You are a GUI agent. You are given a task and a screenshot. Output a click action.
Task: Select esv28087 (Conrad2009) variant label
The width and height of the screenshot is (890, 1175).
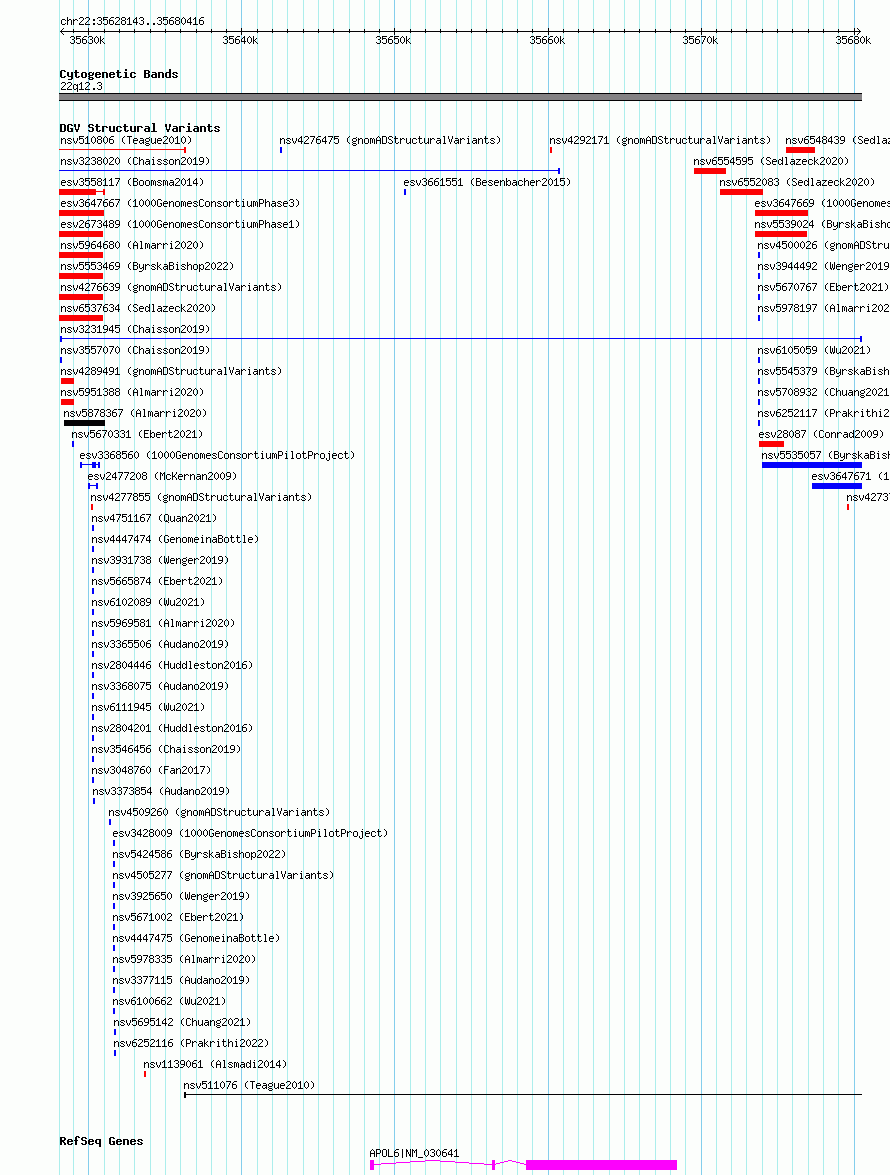821,434
